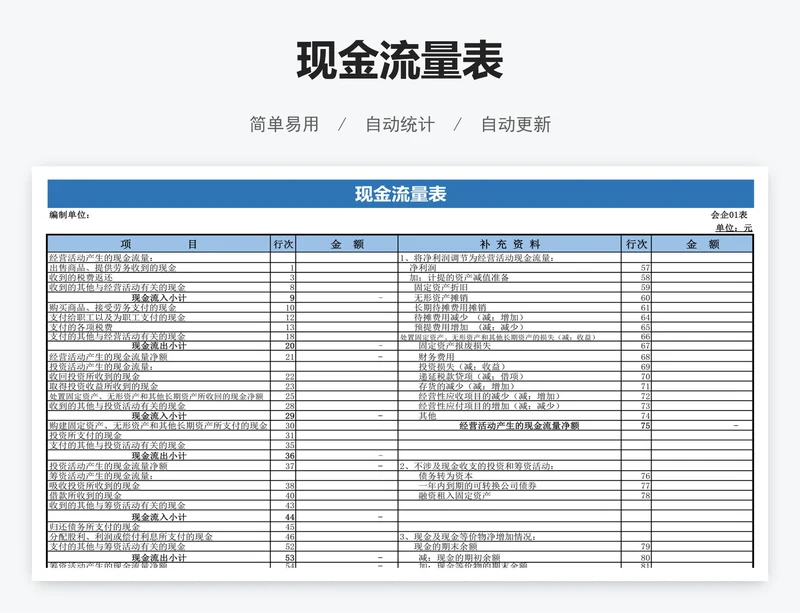The image size is (800, 613).
Task: Select the 编制单位: label
Action: tap(69, 215)
